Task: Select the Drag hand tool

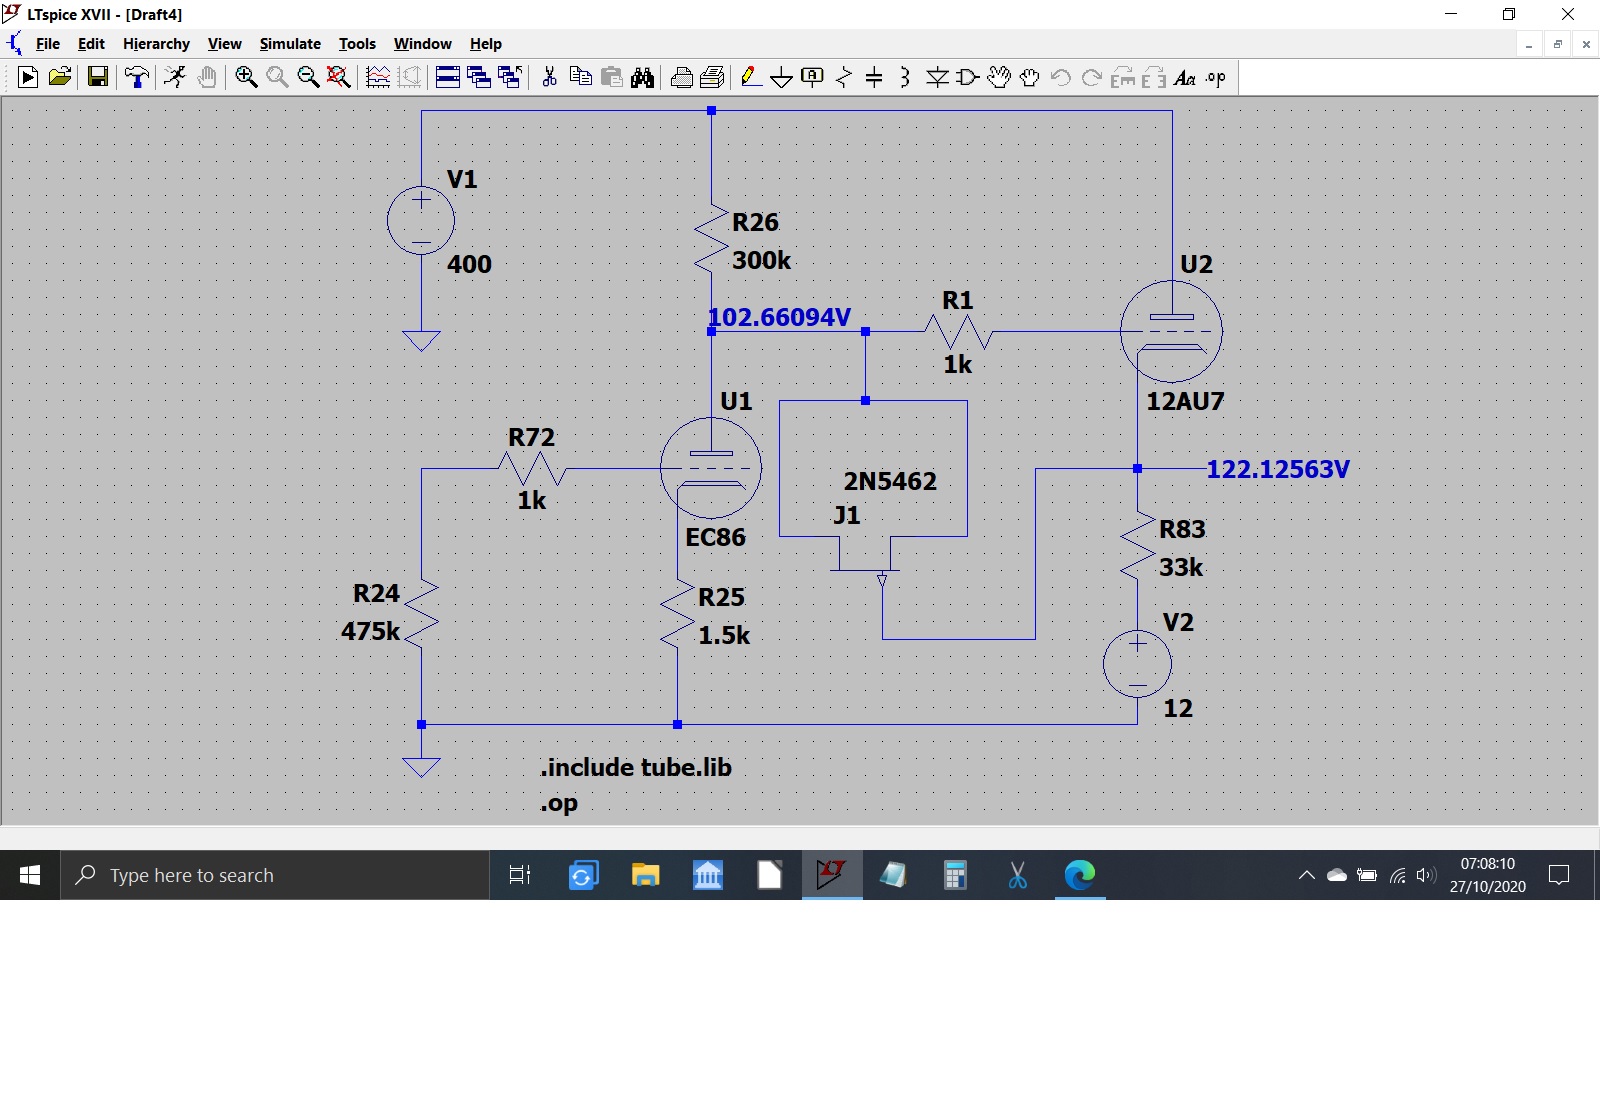Action: click(x=1030, y=78)
